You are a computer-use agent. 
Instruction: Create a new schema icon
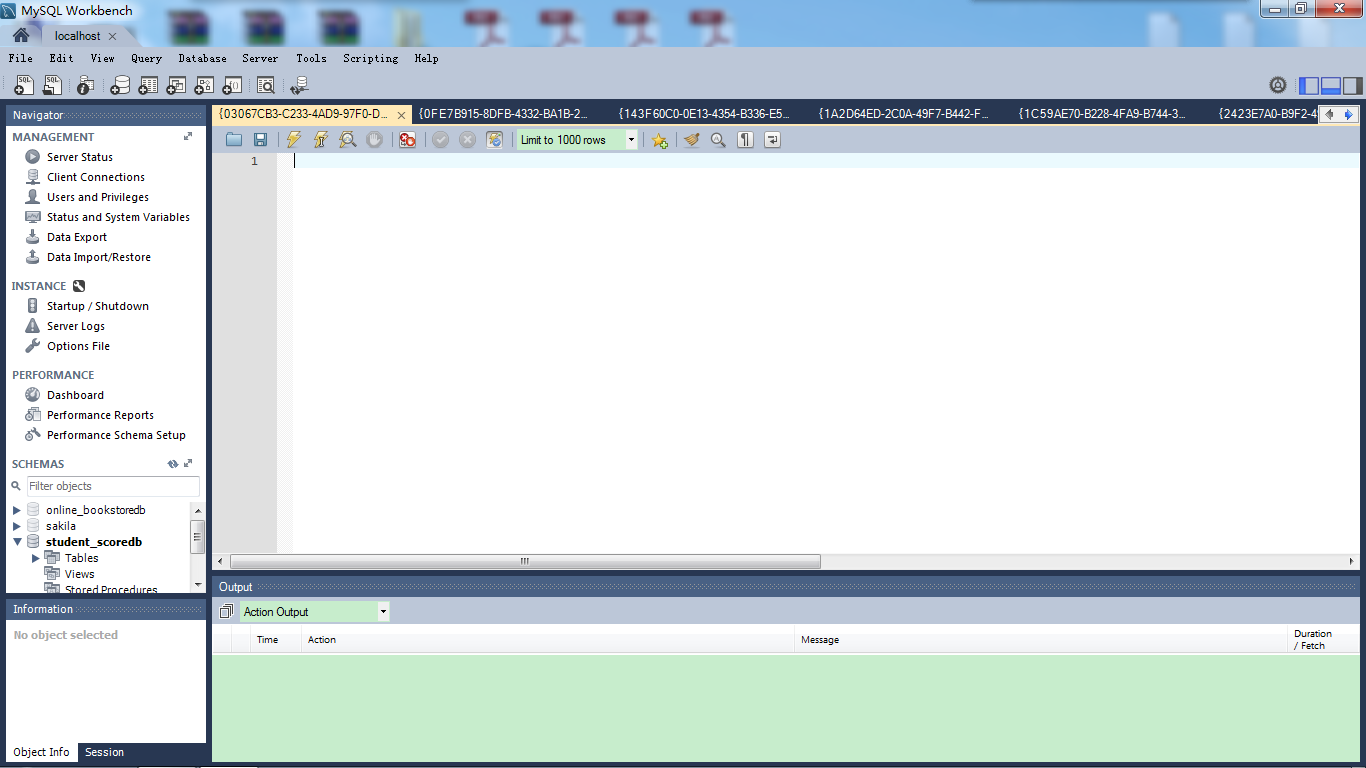pyautogui.click(x=120, y=86)
